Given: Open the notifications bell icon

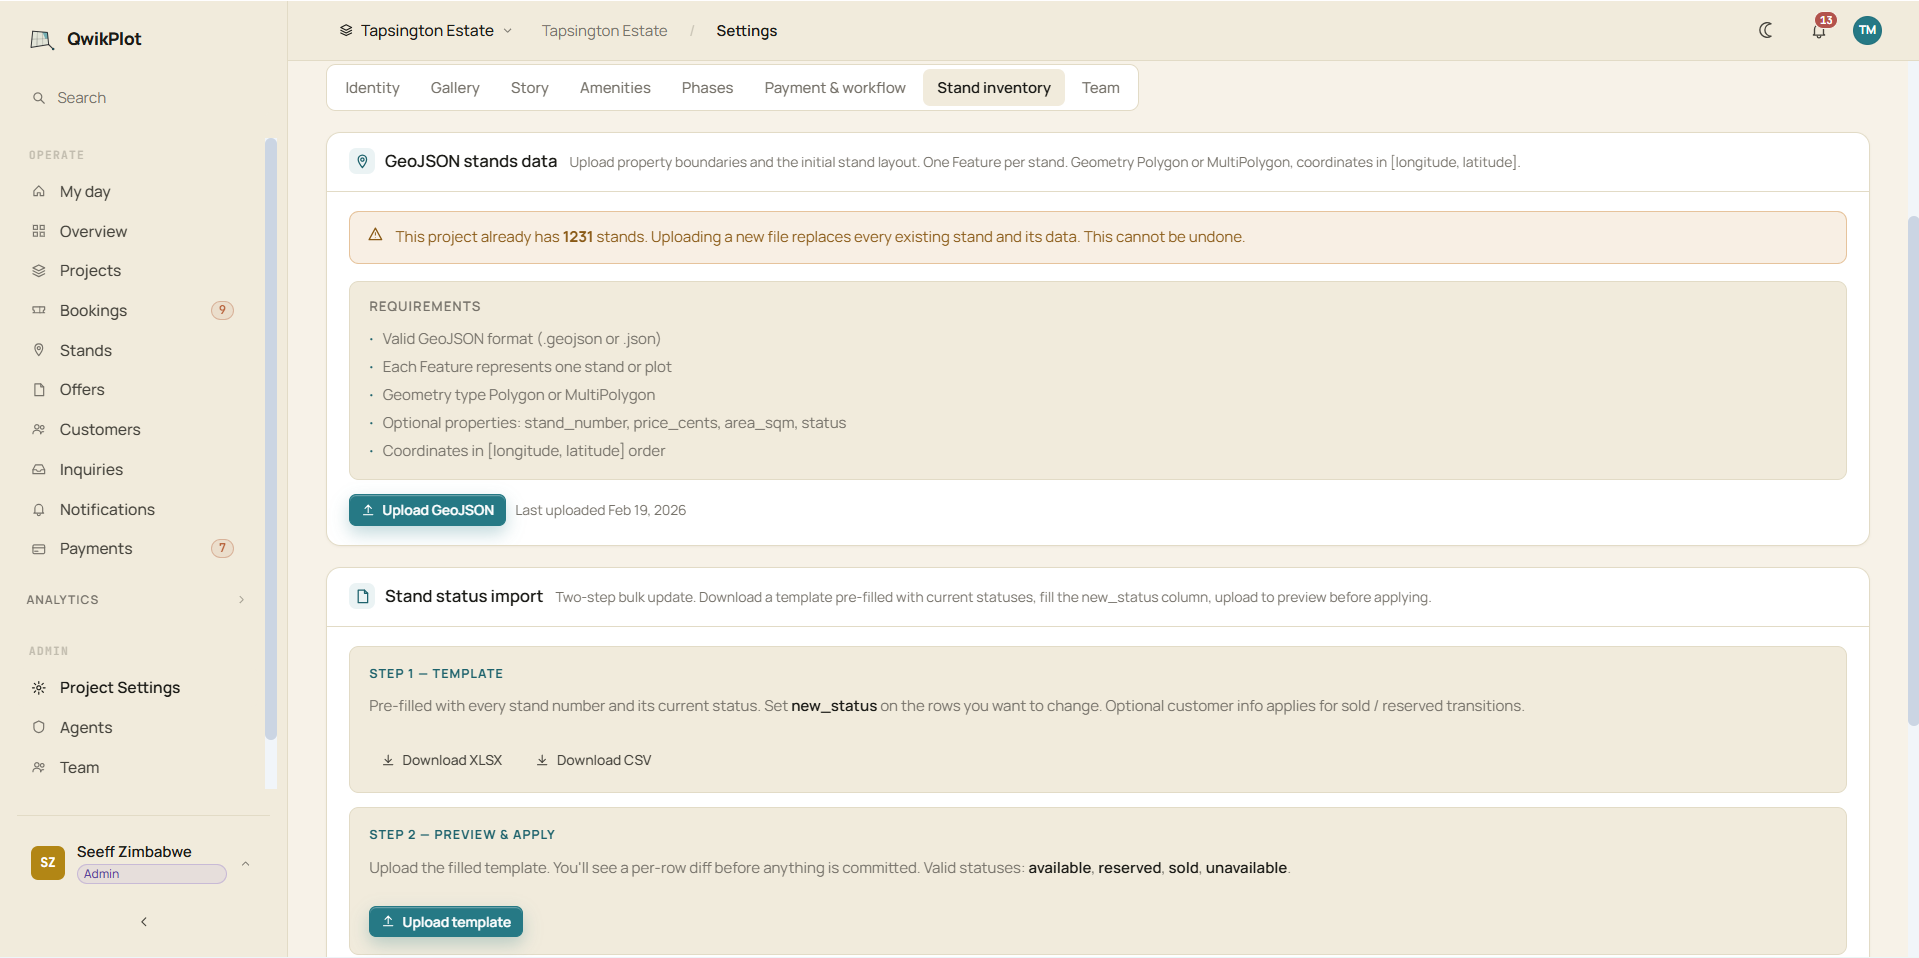Looking at the screenshot, I should point(1819,30).
